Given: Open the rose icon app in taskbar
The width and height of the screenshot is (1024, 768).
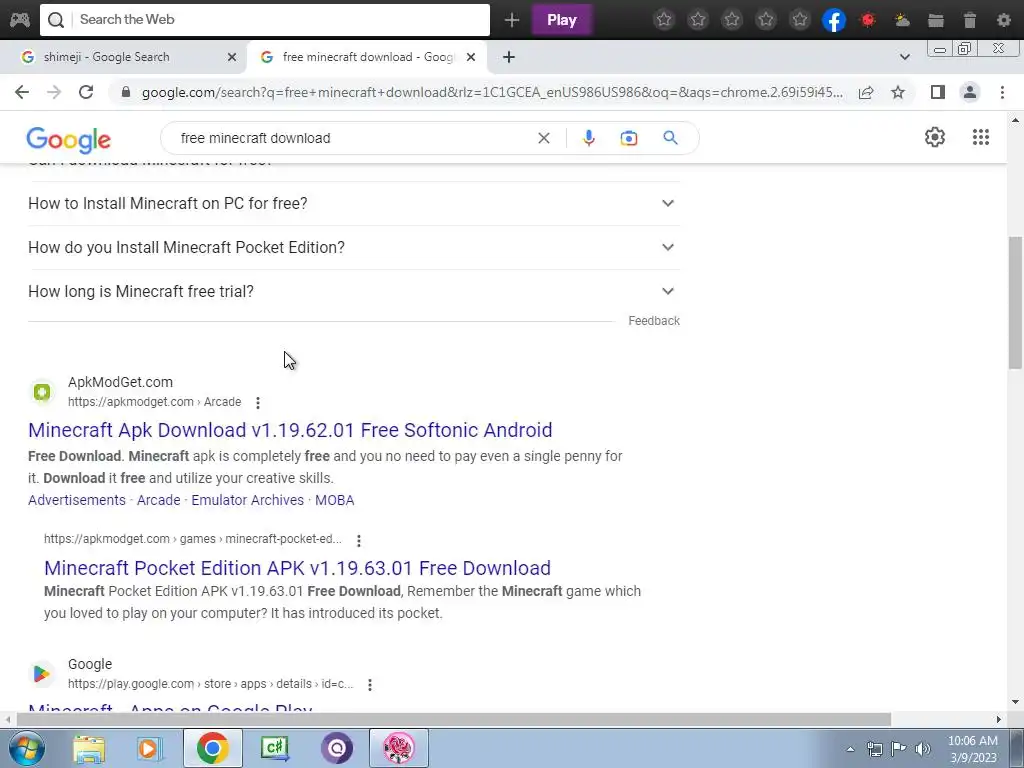Looking at the screenshot, I should pos(399,748).
